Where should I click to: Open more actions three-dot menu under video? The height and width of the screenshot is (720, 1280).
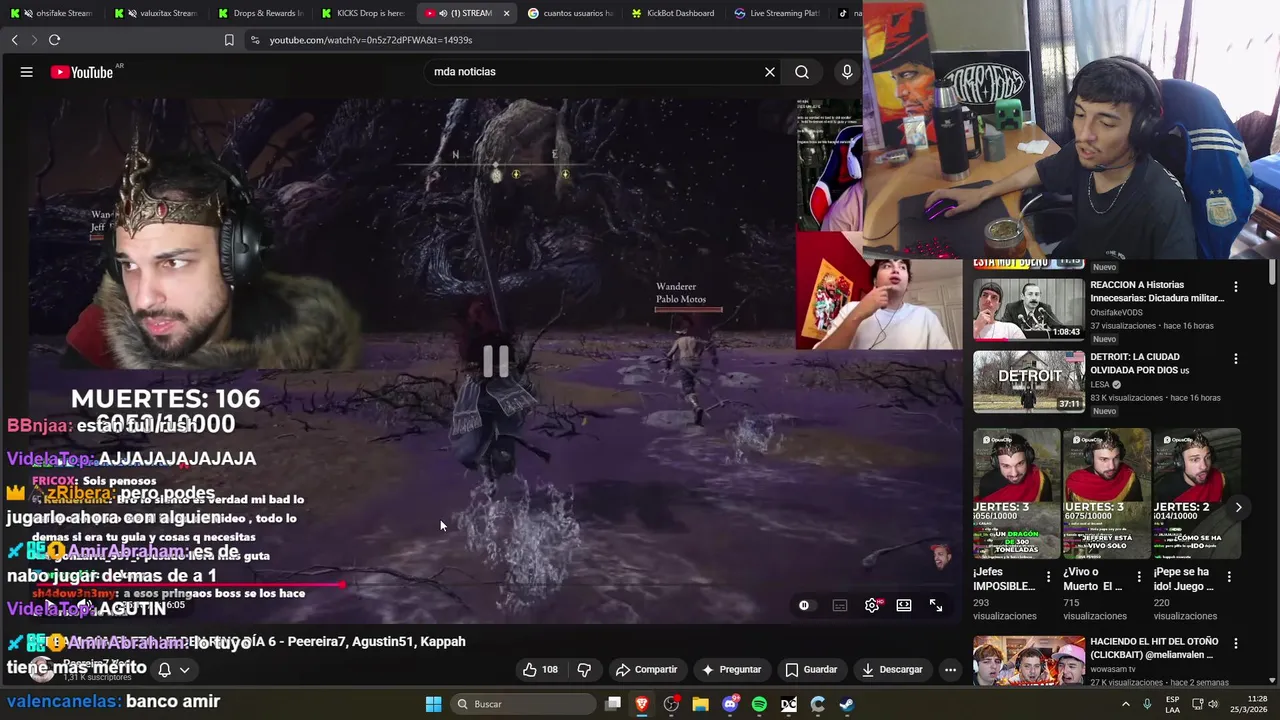point(950,669)
